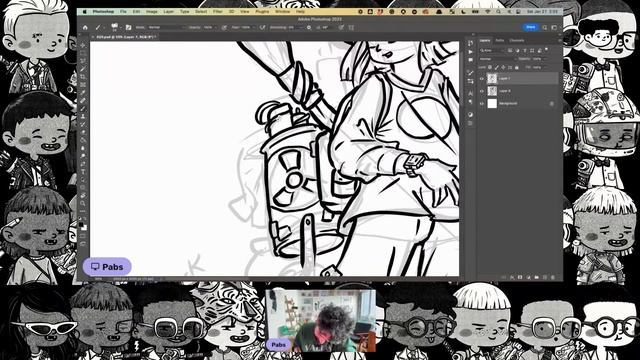The image size is (640, 360).
Task: Enable airbrush-style build-up
Action: (262, 27)
